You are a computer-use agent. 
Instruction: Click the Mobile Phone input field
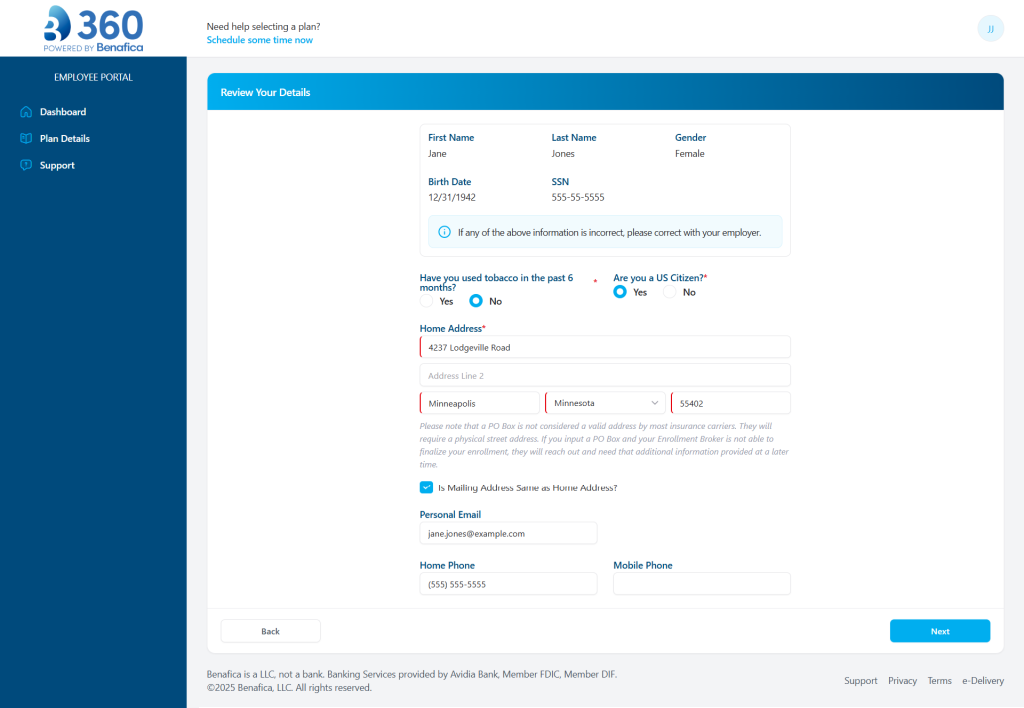[x=701, y=583]
